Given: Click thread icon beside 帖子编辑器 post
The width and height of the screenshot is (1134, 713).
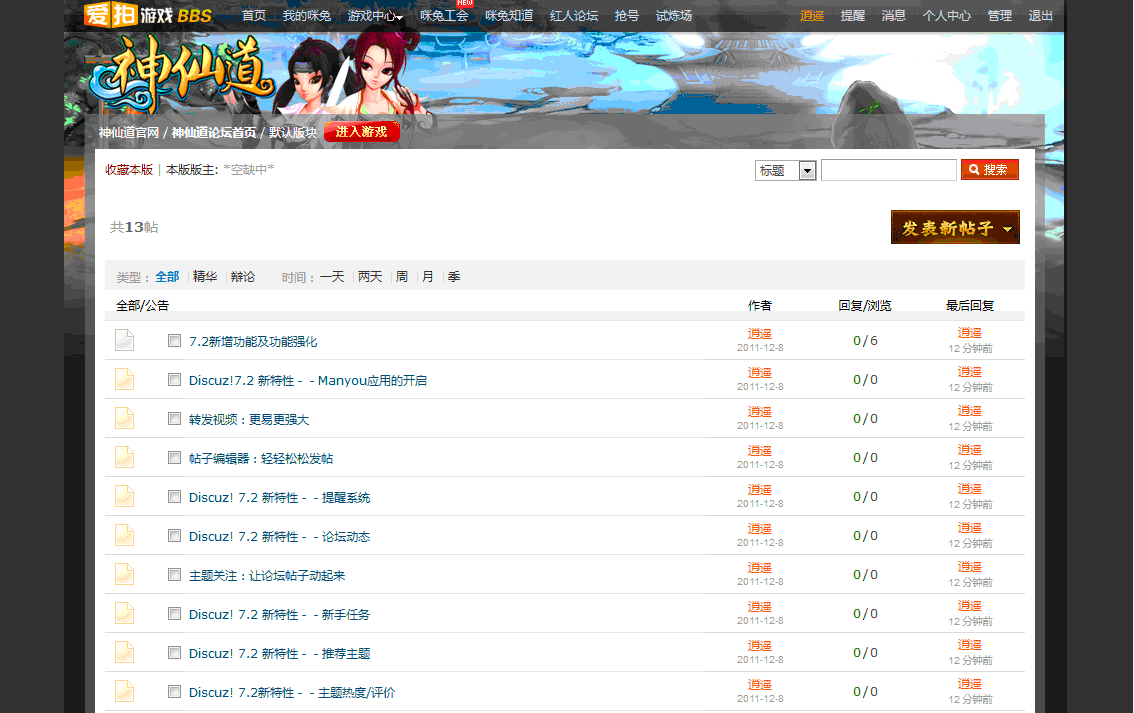Looking at the screenshot, I should [124, 457].
